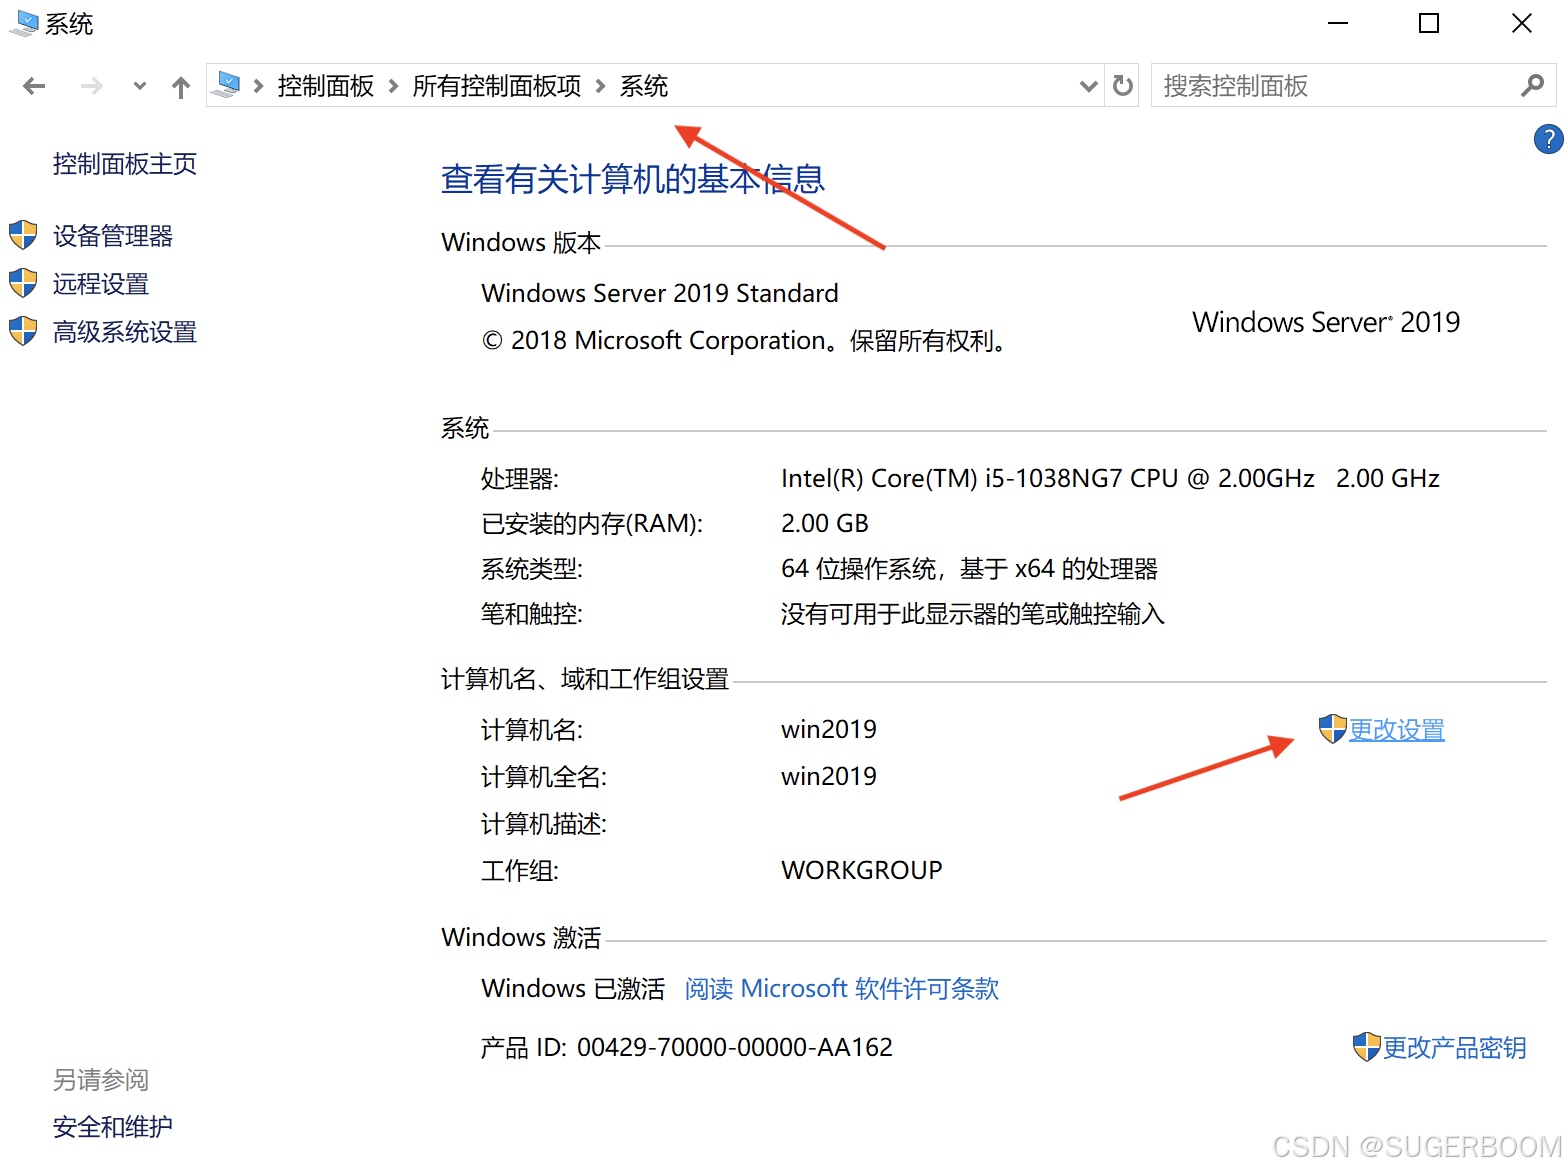This screenshot has height=1174, width=1566.
Task: Click the 系统 window title icon
Action: click(x=23, y=24)
